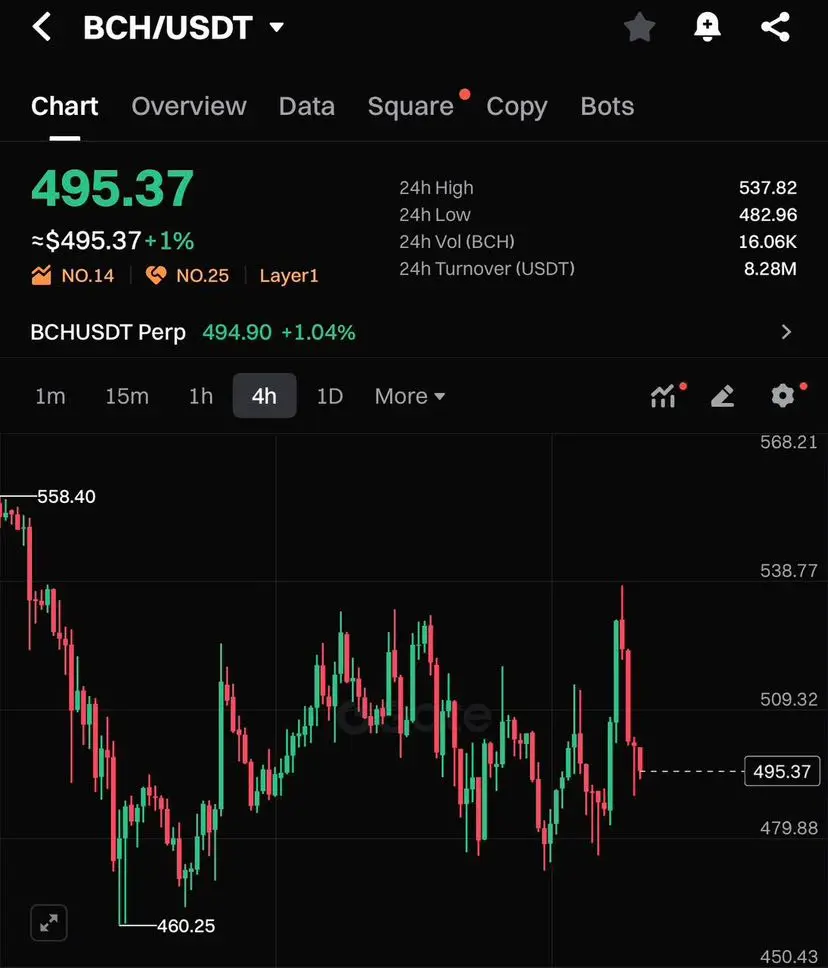Tap the 509.32 price axis label
Image resolution: width=828 pixels, height=968 pixels.
pyautogui.click(x=788, y=699)
